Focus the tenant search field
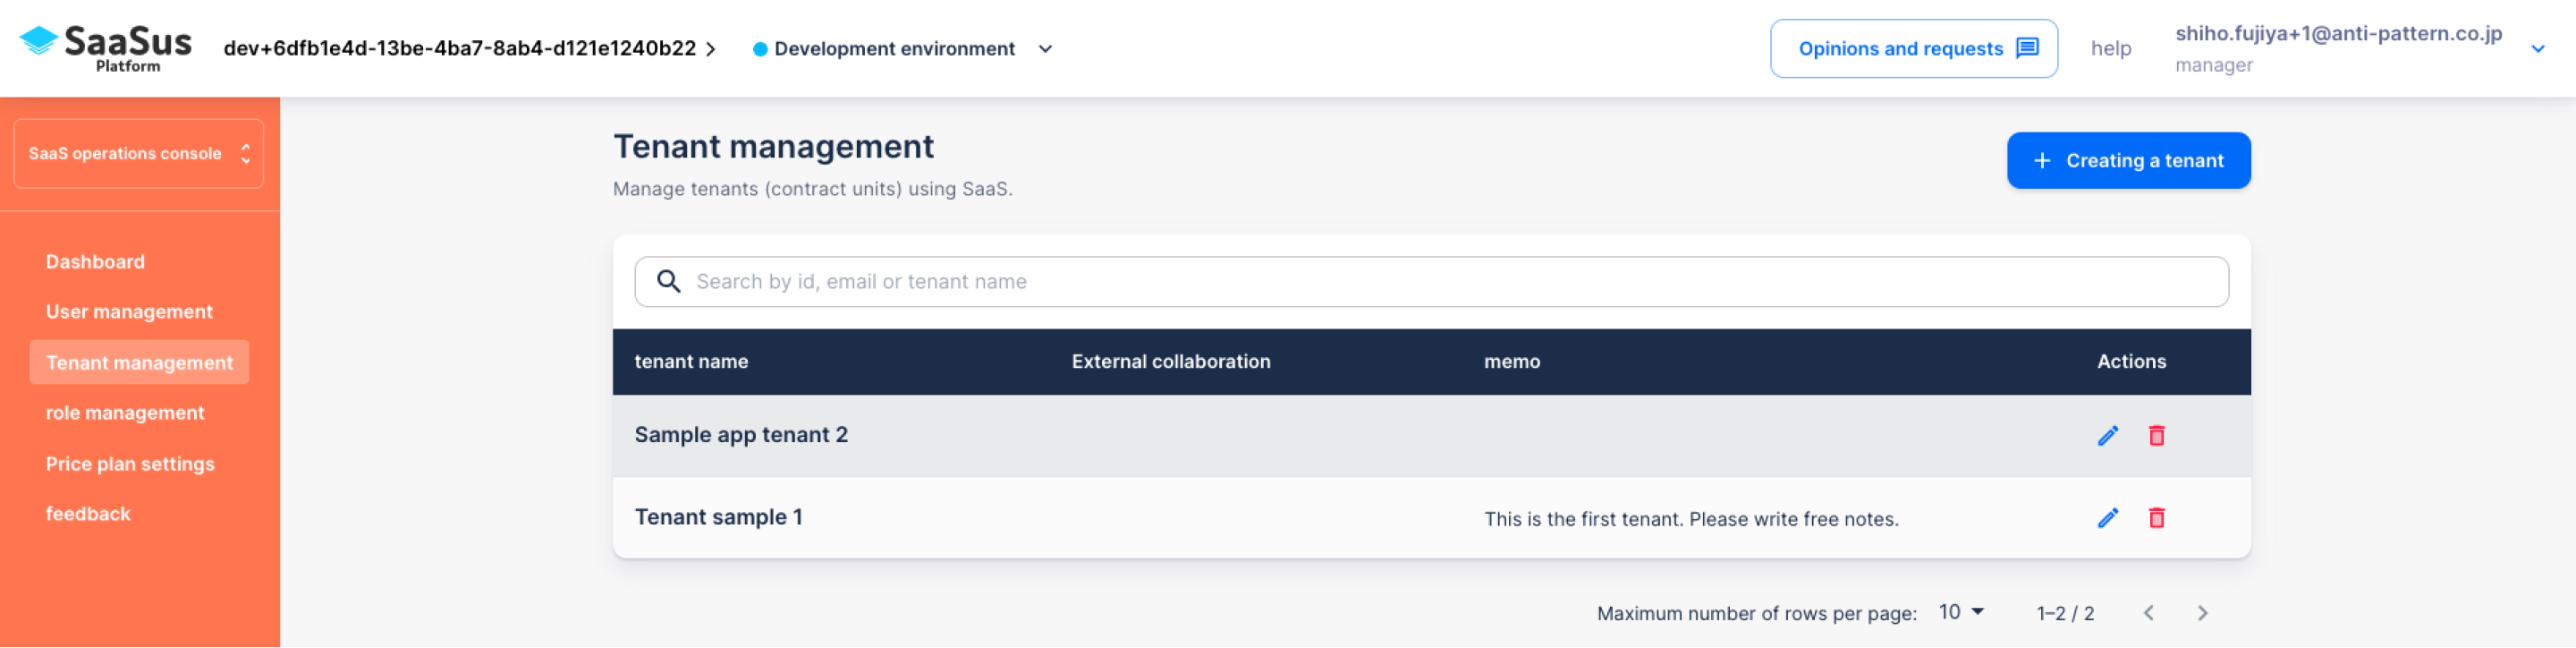This screenshot has width=2576, height=648. click(x=1431, y=281)
